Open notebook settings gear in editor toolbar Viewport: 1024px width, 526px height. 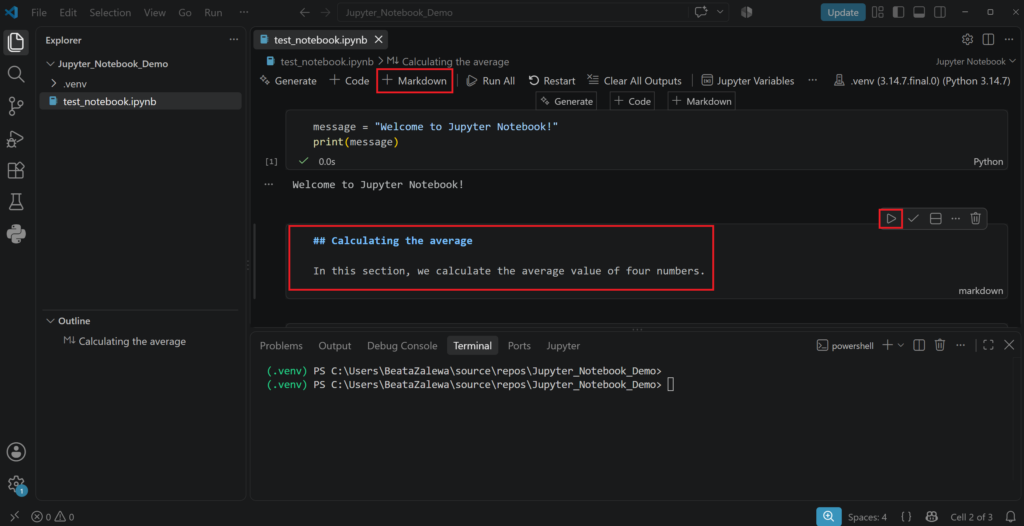[x=967, y=40]
